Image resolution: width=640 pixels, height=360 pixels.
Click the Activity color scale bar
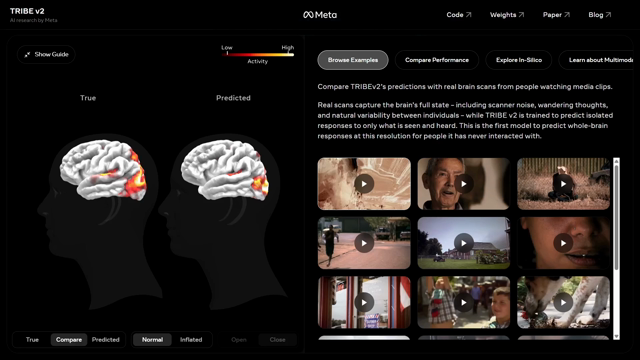click(258, 54)
